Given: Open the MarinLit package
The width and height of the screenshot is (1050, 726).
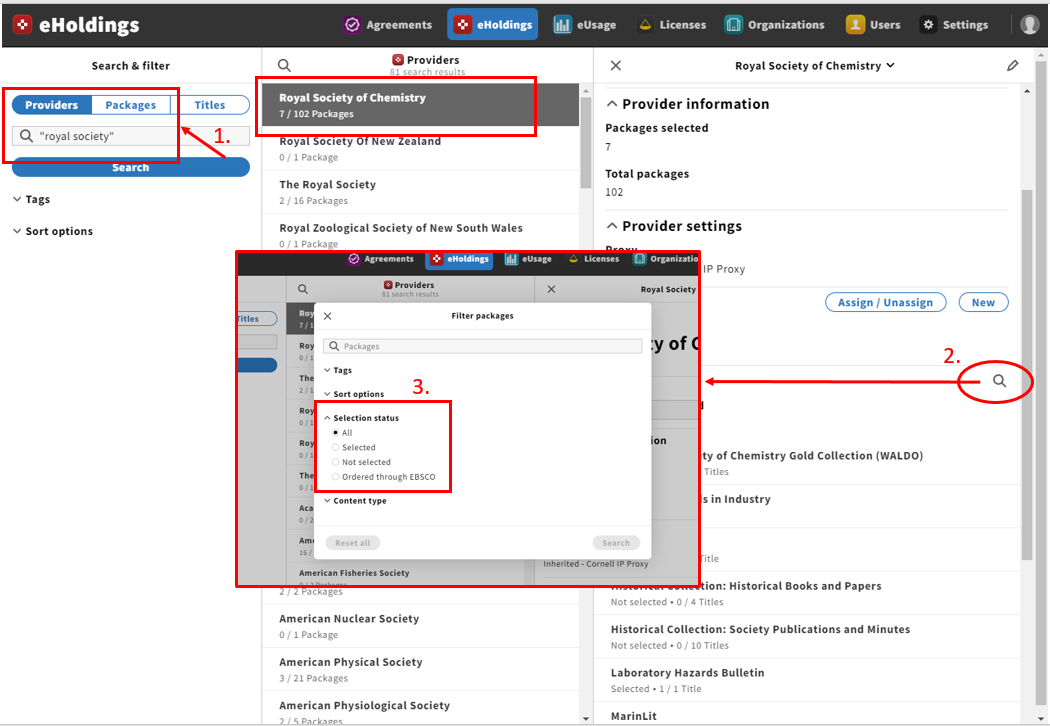Looking at the screenshot, I should pyautogui.click(x=807, y=714).
